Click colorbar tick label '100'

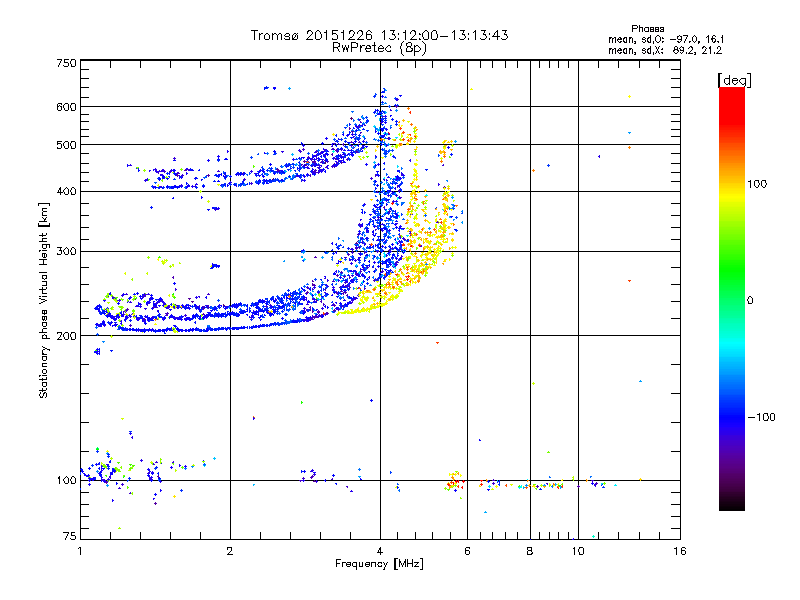pyautogui.click(x=757, y=184)
